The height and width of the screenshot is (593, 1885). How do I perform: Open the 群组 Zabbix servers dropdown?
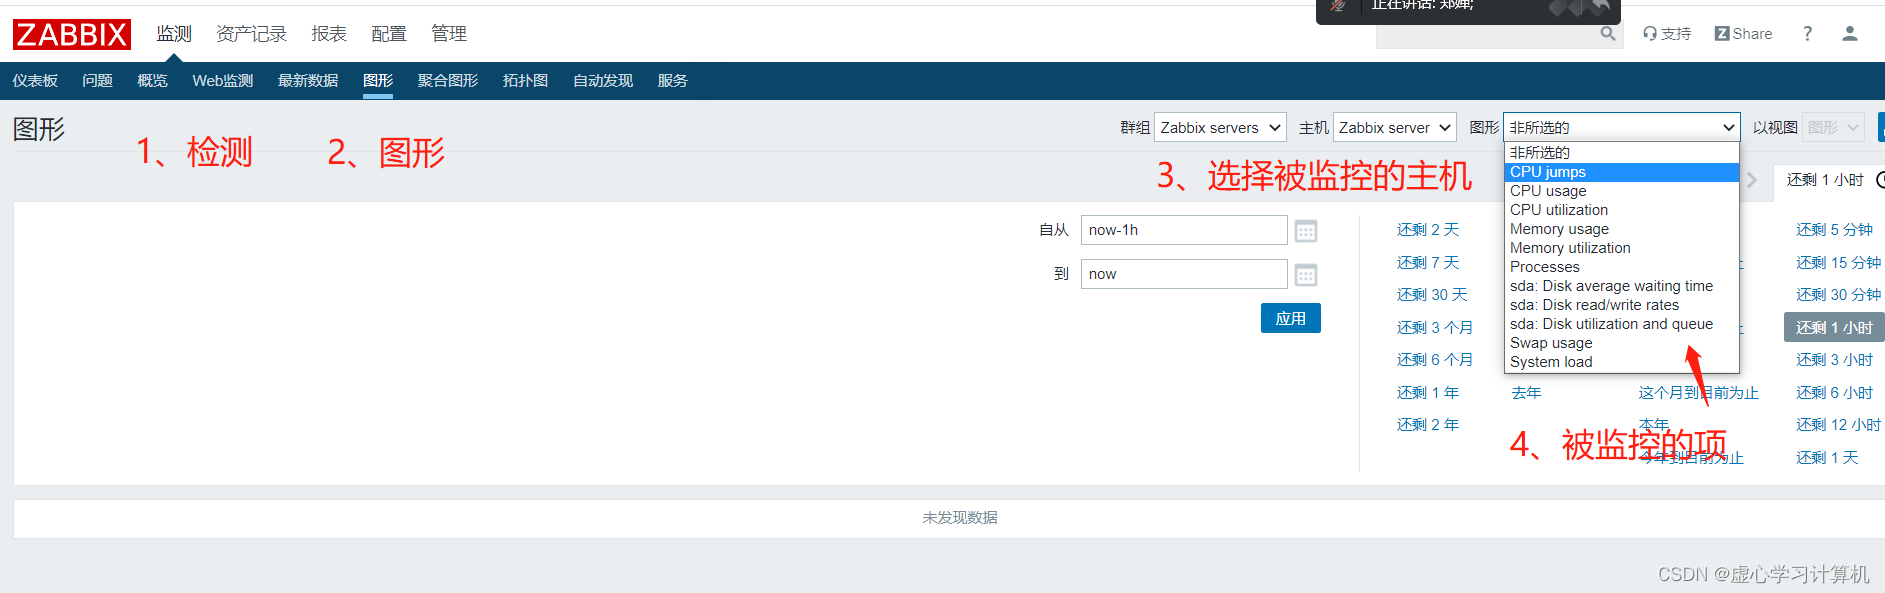[x=1220, y=128]
